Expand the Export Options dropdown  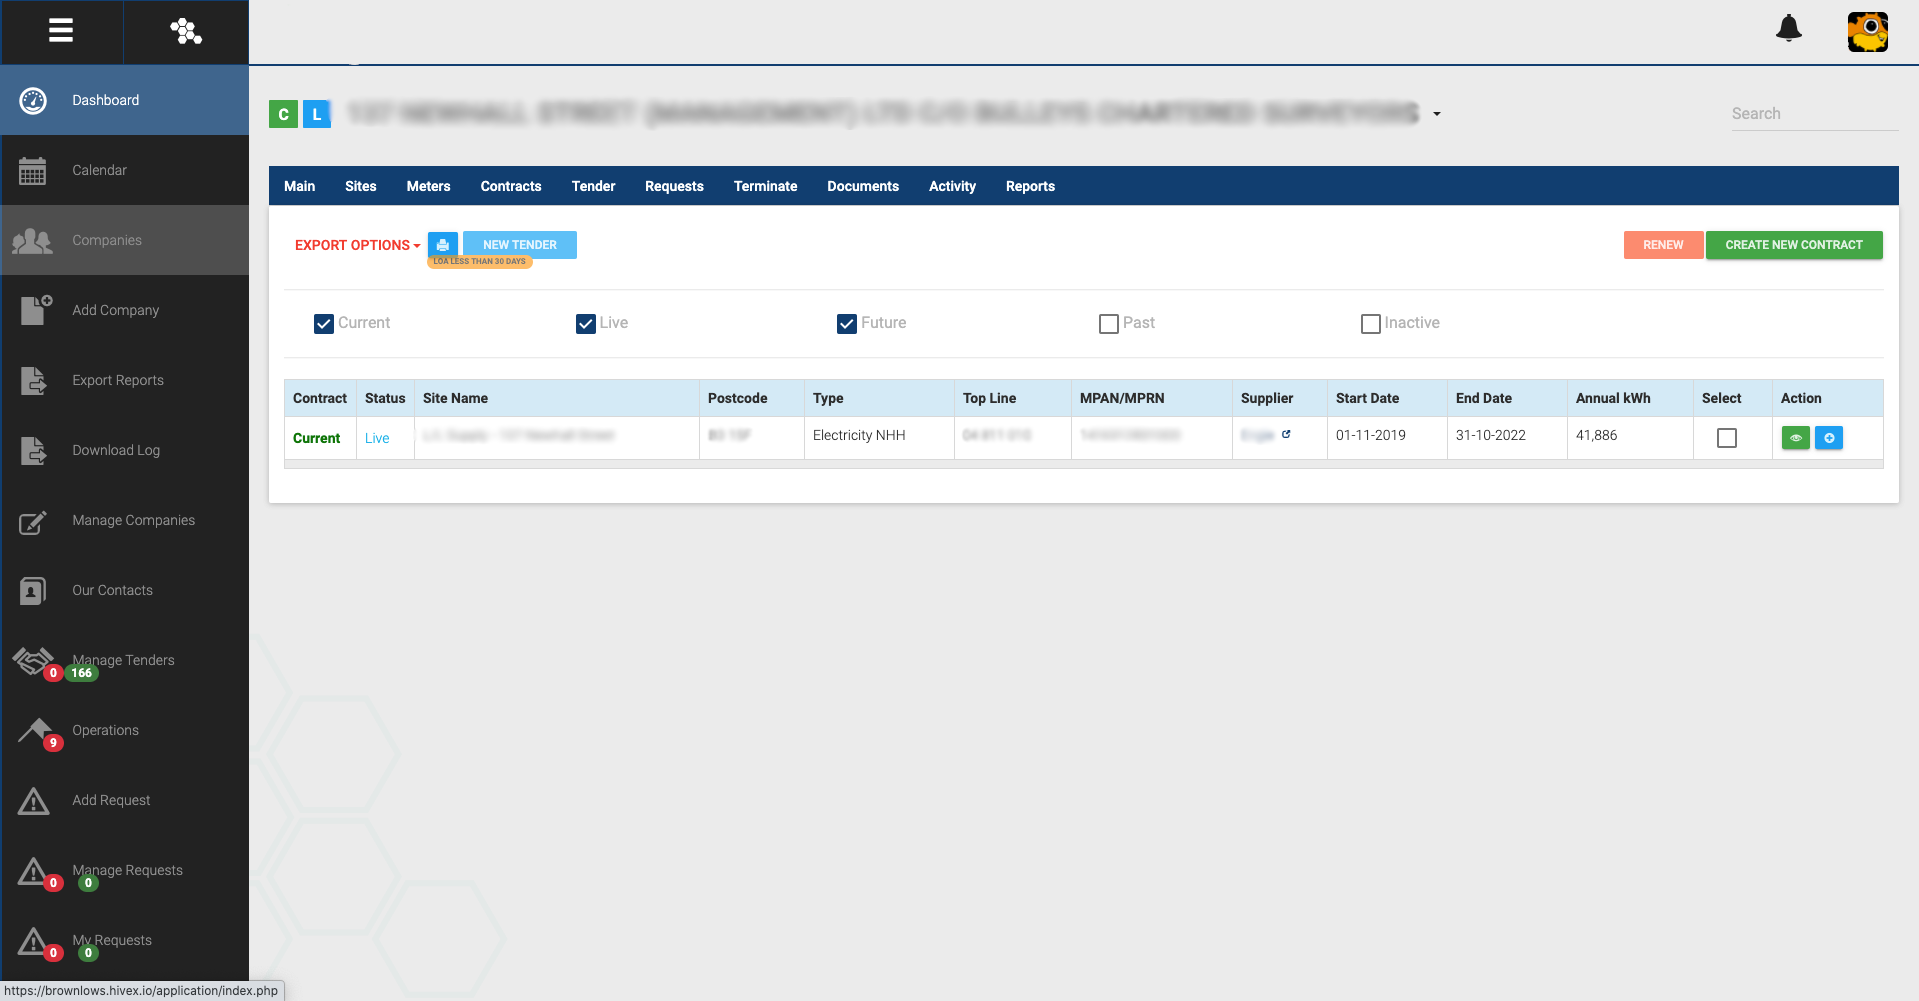coord(357,245)
